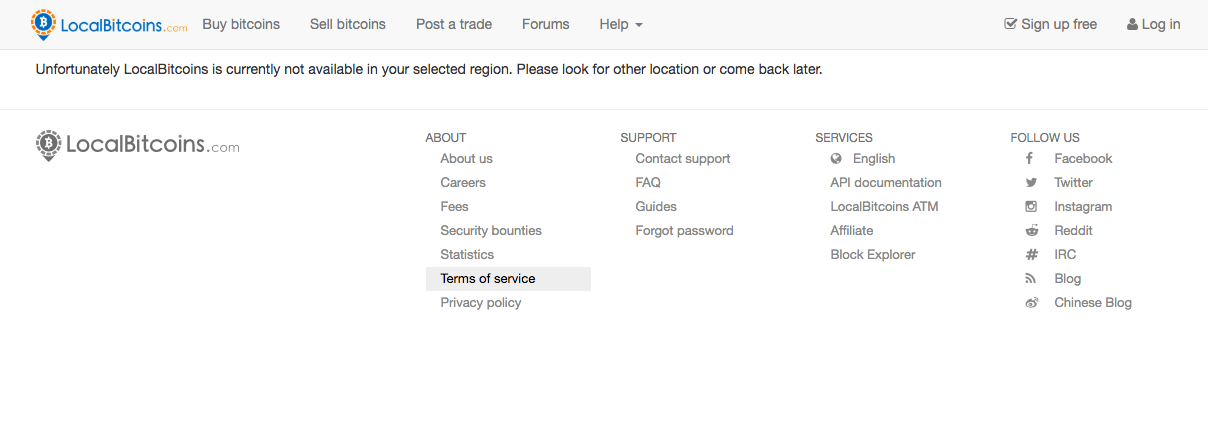
Task: Click the Twitter bird icon
Action: pyautogui.click(x=1031, y=183)
